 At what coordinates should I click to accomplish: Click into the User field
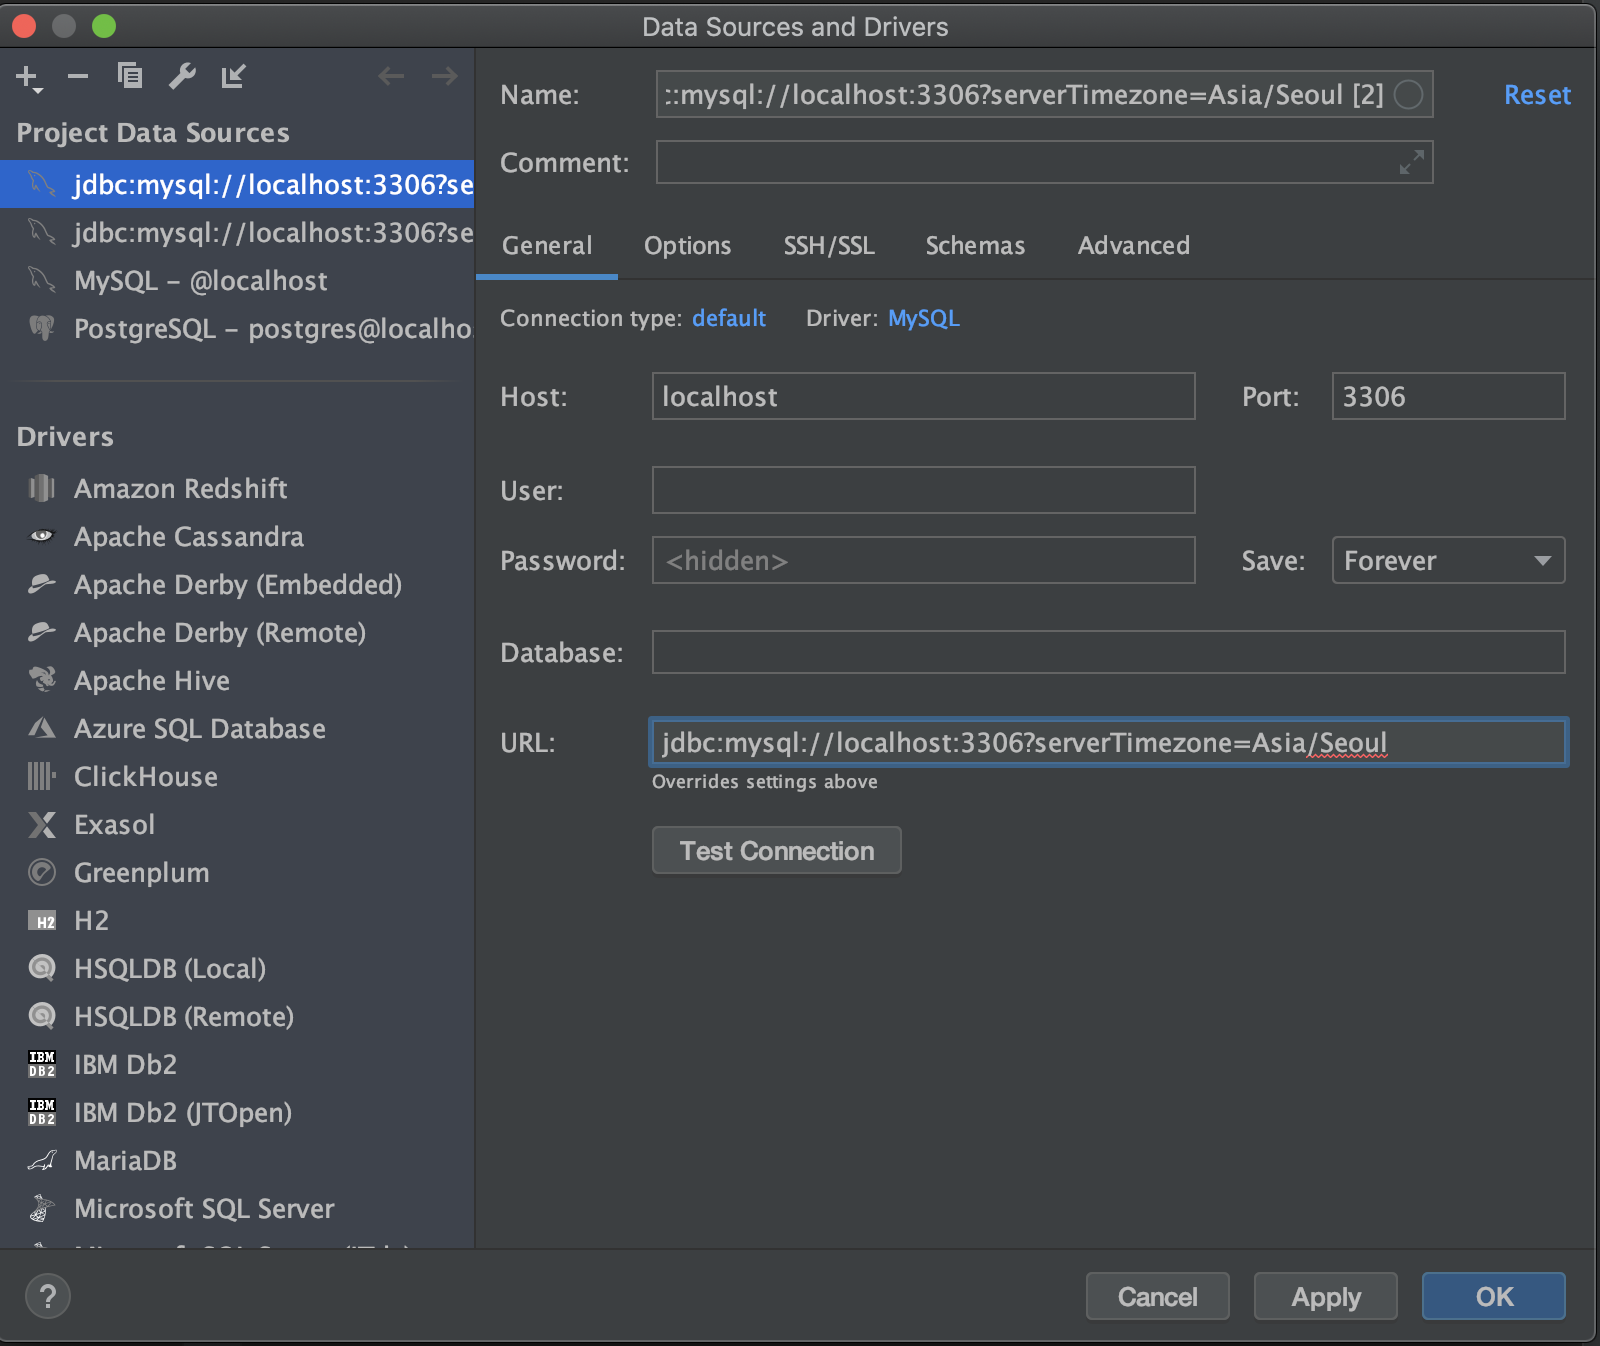pos(923,490)
